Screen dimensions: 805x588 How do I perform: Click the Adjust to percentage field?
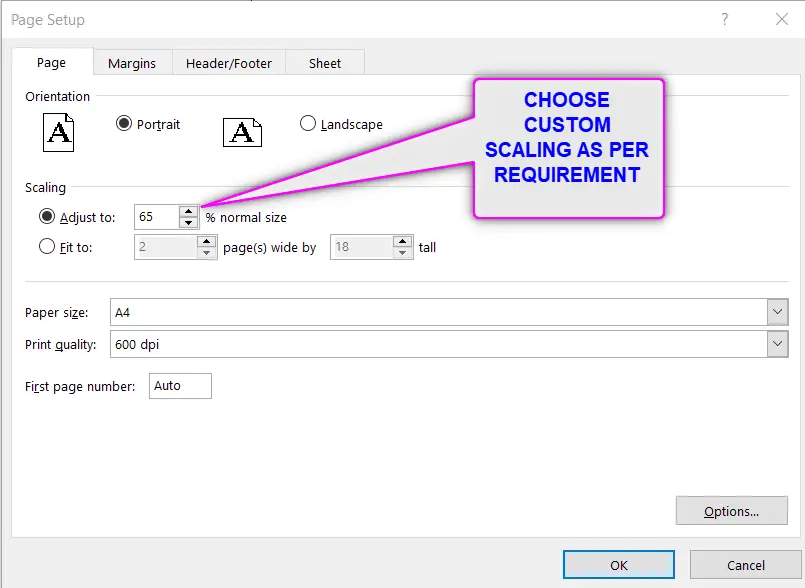coord(157,217)
